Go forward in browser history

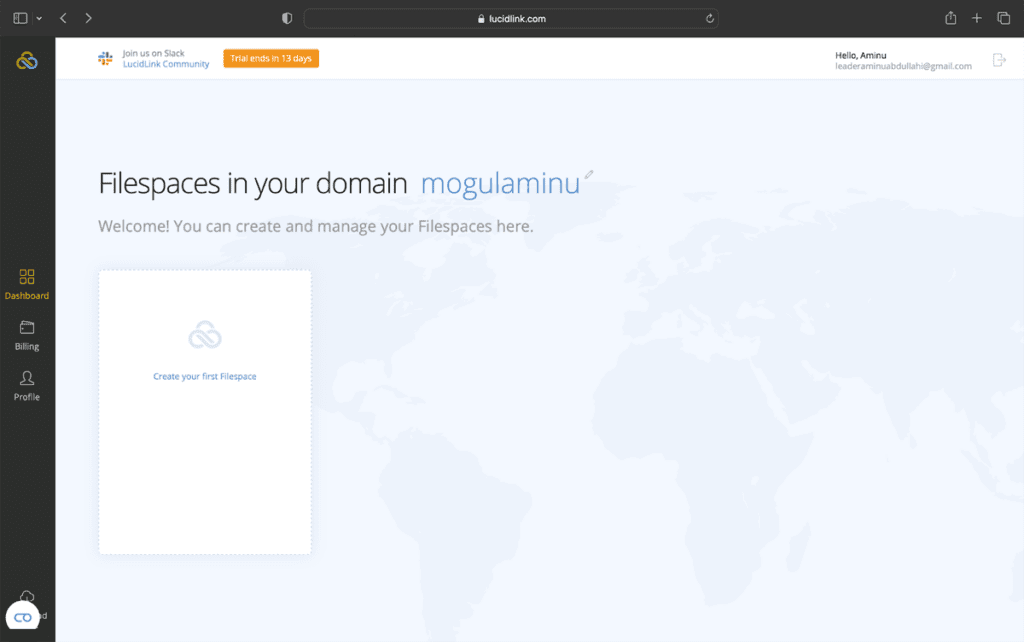click(88, 18)
